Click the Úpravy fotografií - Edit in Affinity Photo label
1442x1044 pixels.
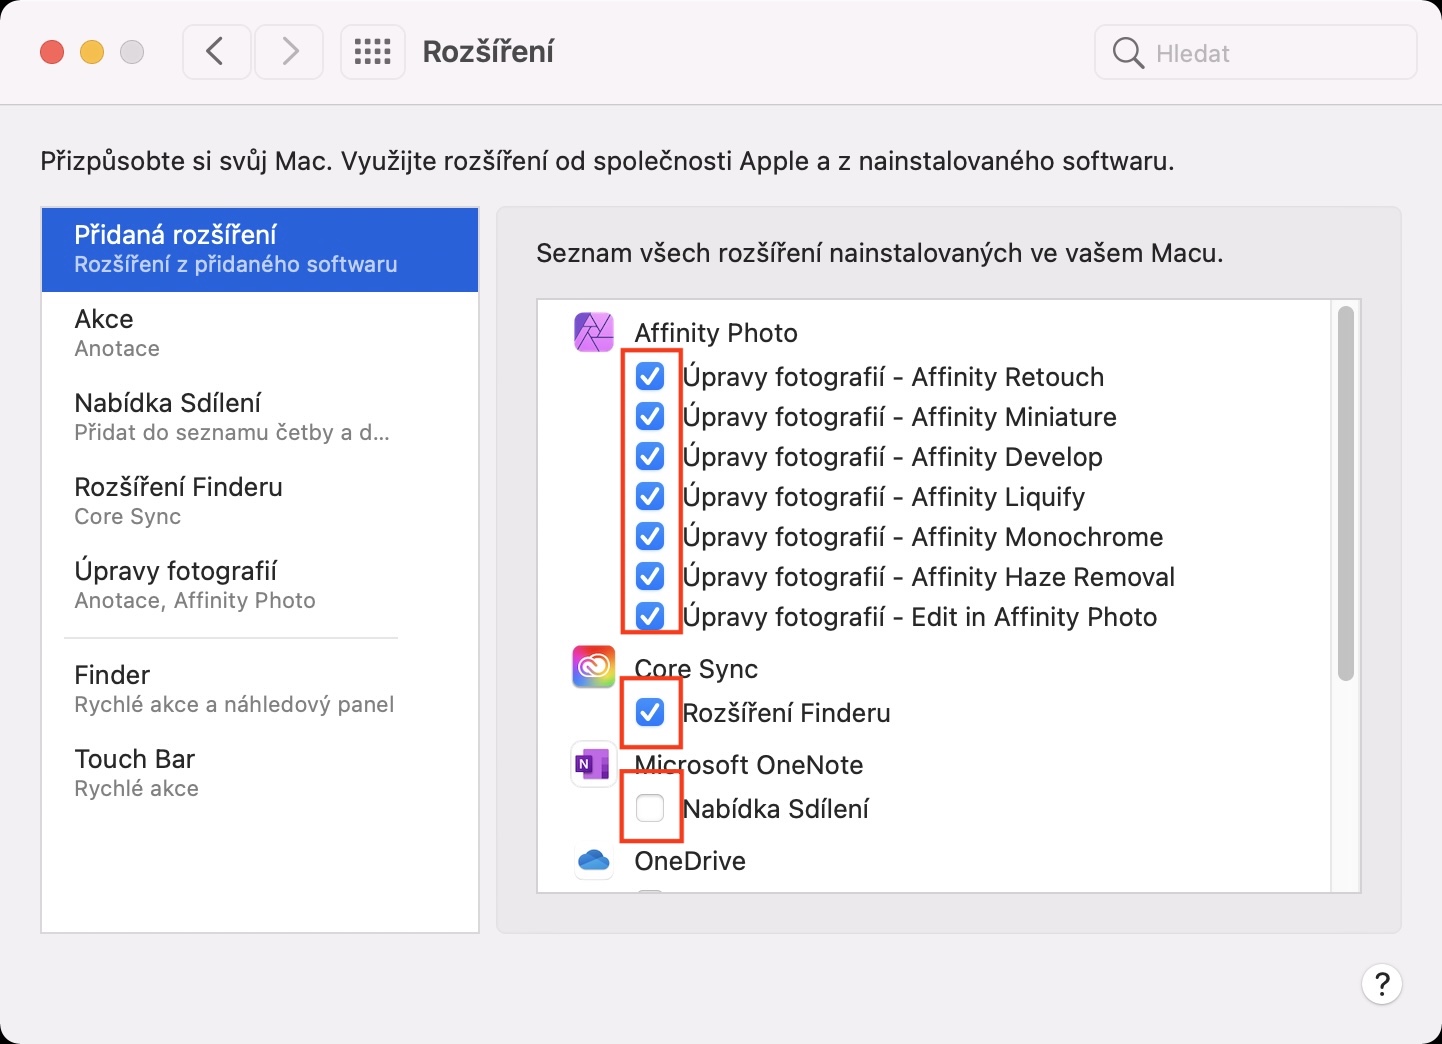920,617
